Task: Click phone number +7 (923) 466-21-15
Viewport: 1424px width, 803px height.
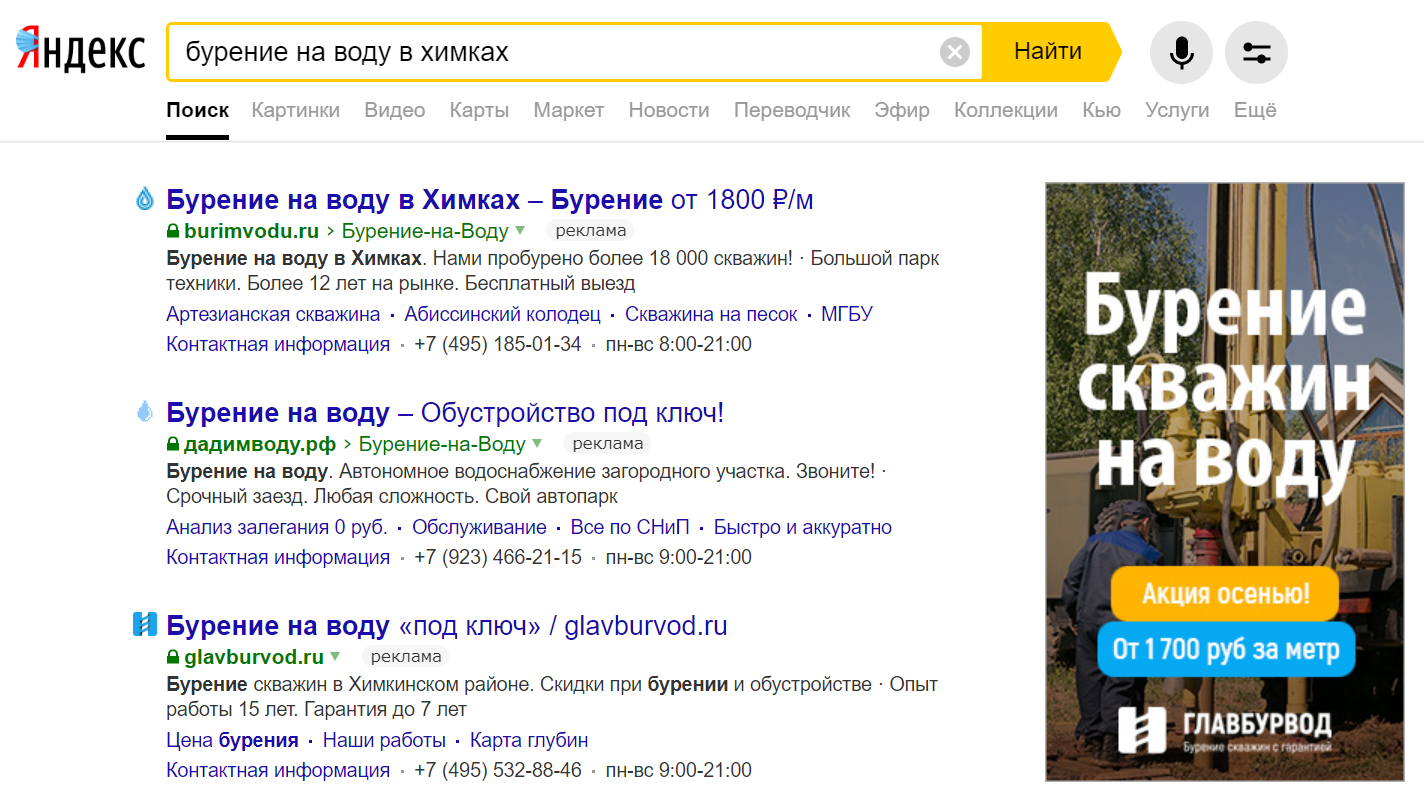Action: 498,557
